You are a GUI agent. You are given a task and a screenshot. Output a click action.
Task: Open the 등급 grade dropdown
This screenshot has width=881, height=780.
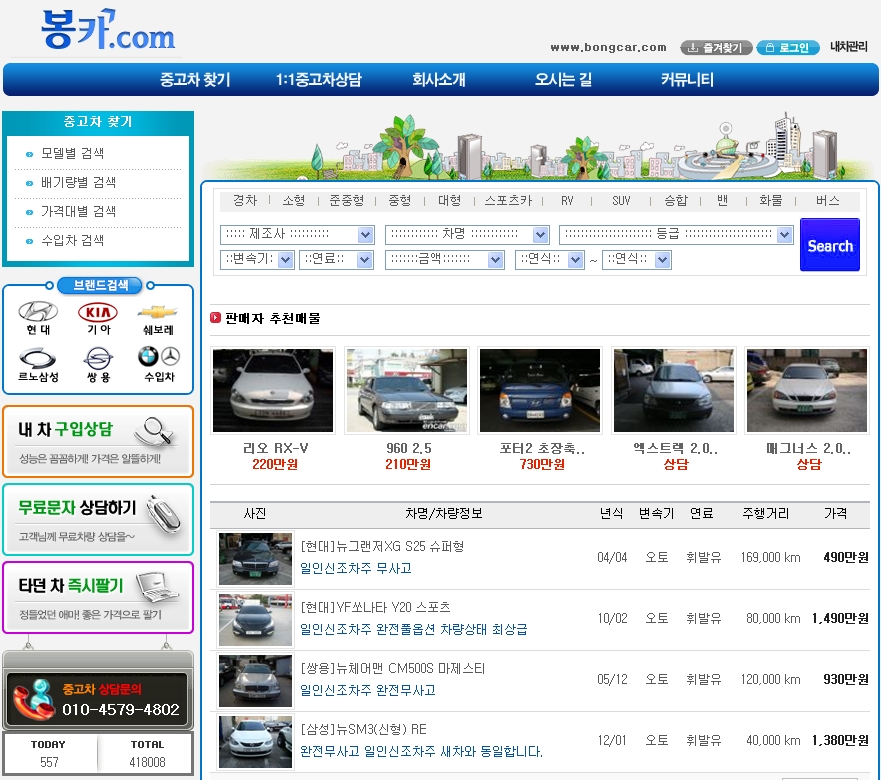pyautogui.click(x=676, y=234)
